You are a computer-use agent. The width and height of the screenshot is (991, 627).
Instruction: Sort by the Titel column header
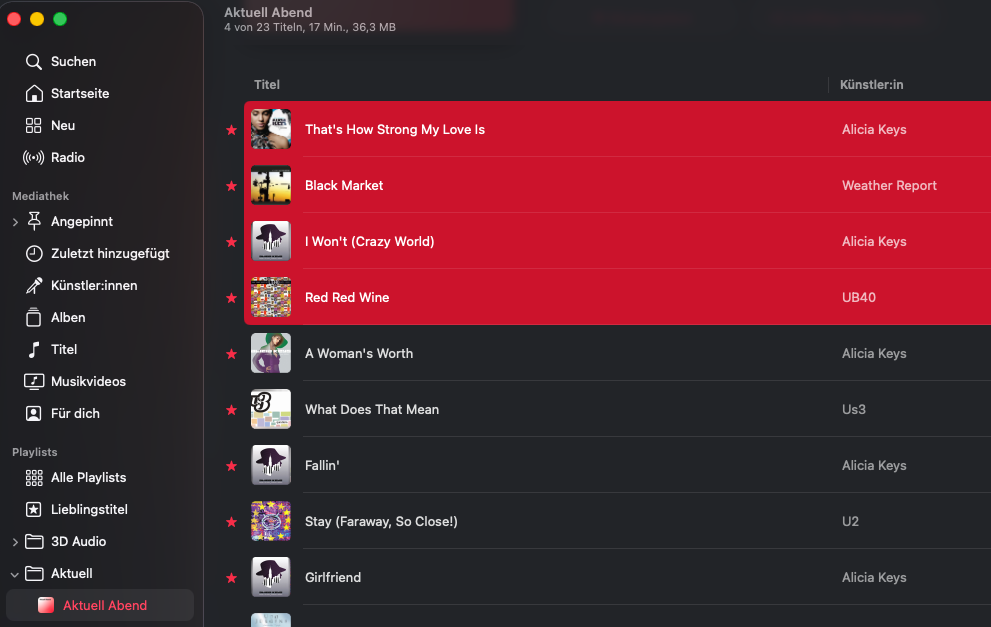click(x=267, y=85)
